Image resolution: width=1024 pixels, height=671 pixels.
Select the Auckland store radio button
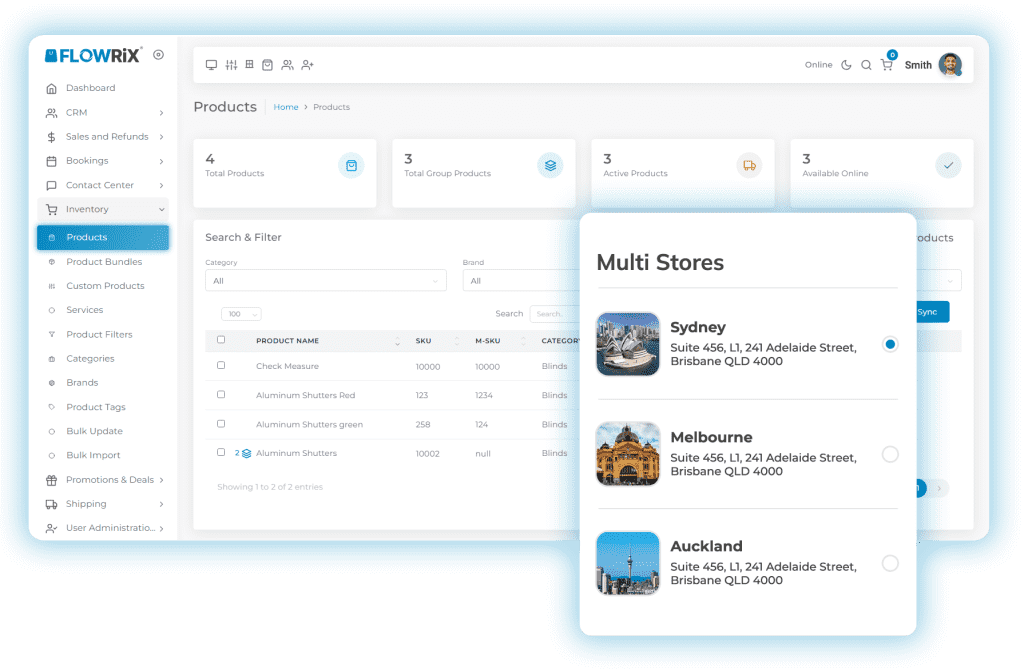(x=890, y=563)
